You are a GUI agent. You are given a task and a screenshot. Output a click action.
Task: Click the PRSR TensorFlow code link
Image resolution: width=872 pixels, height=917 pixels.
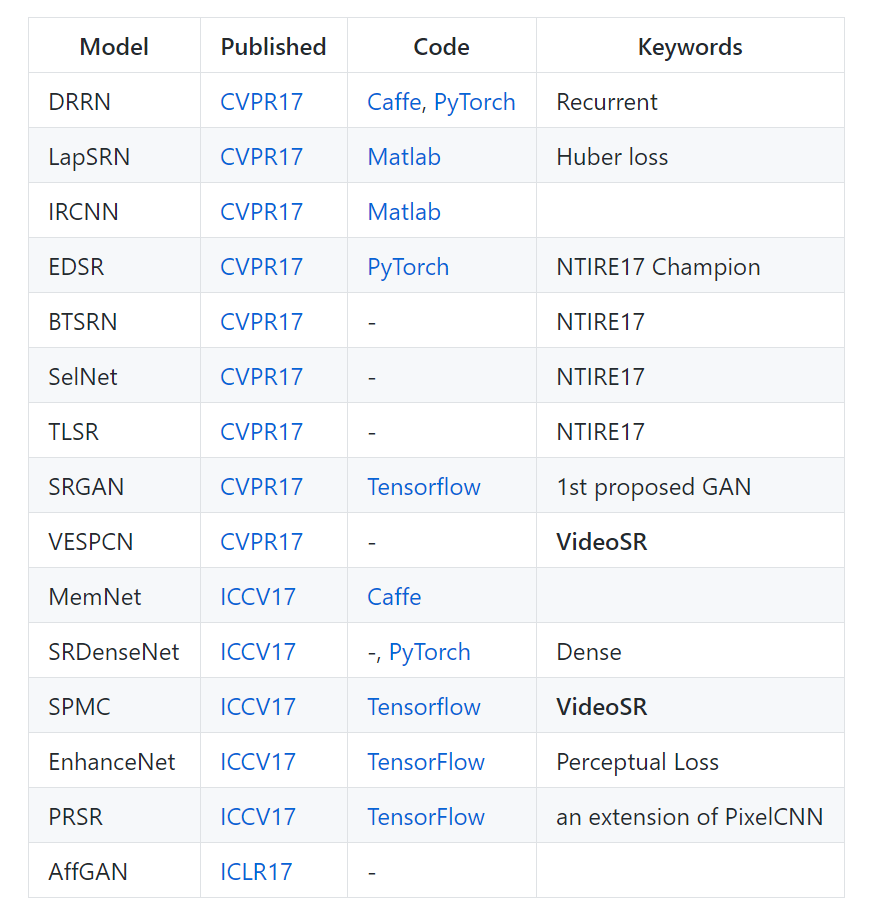coord(425,817)
